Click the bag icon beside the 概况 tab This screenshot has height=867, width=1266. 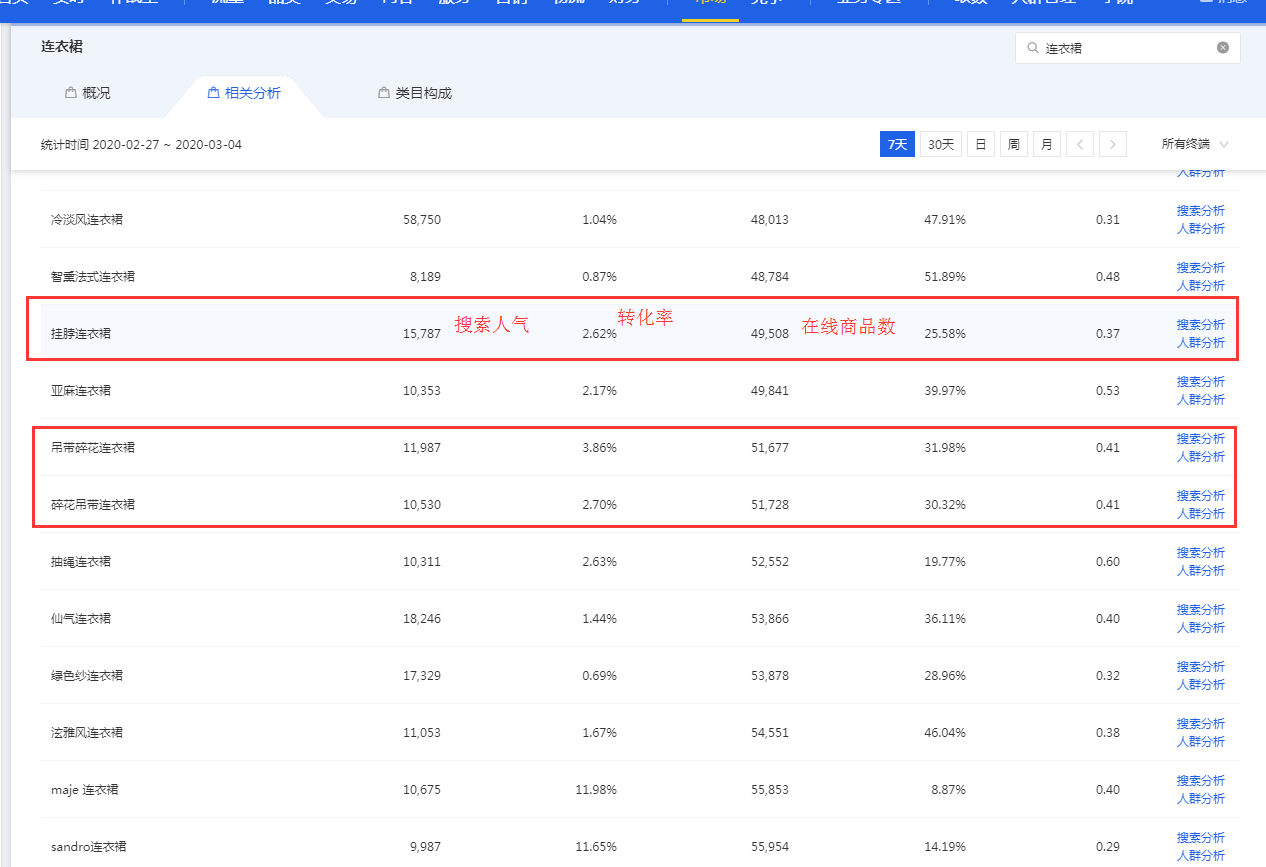point(70,93)
